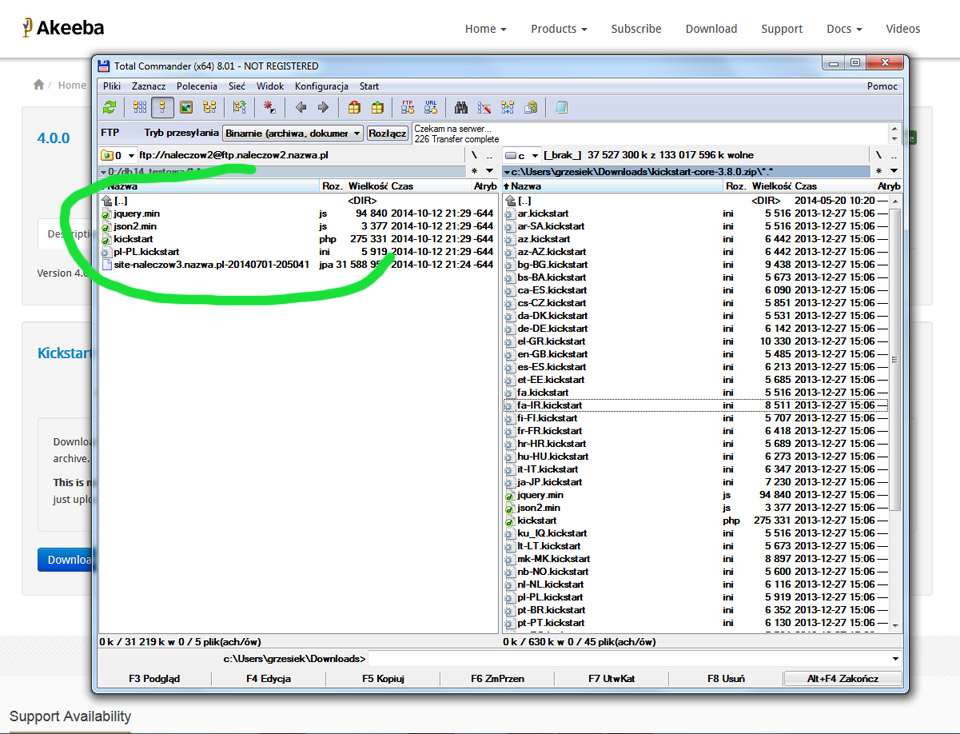Click left panel root '\' button
Image resolution: width=960 pixels, height=734 pixels.
pyautogui.click(x=474, y=155)
